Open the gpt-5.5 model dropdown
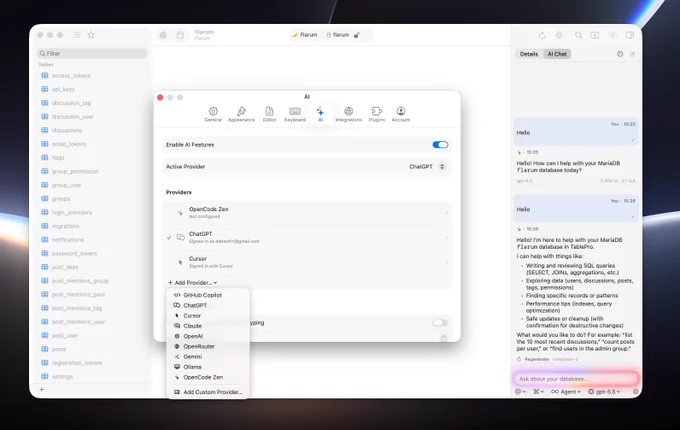680x430 pixels. click(x=604, y=391)
